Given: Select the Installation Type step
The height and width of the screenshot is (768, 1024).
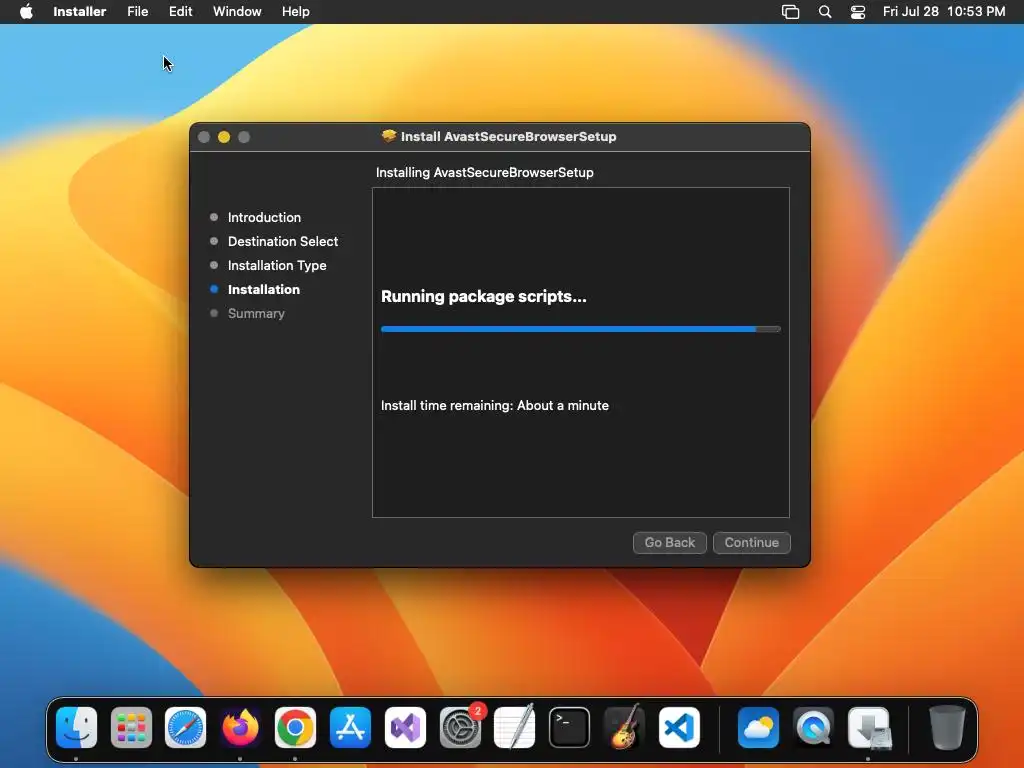Looking at the screenshot, I should point(277,266).
